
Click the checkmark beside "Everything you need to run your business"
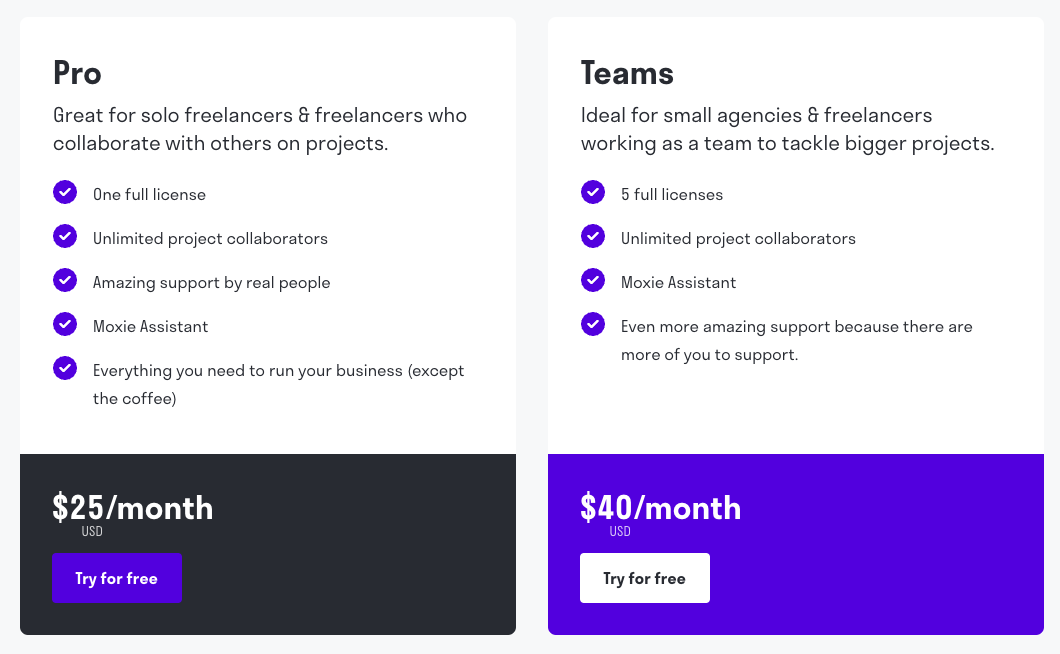coord(65,368)
